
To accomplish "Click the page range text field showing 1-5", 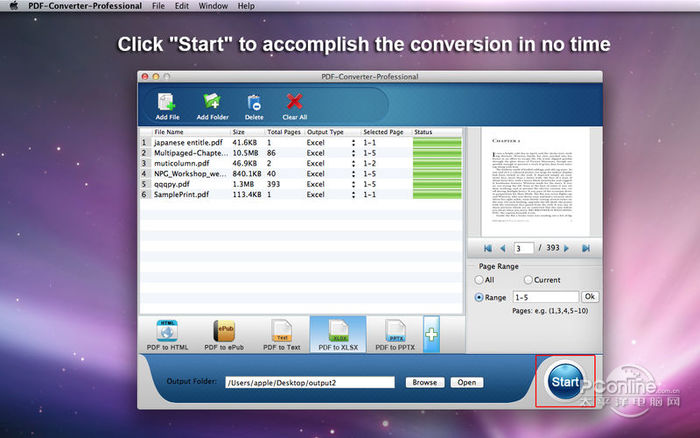I will point(546,297).
